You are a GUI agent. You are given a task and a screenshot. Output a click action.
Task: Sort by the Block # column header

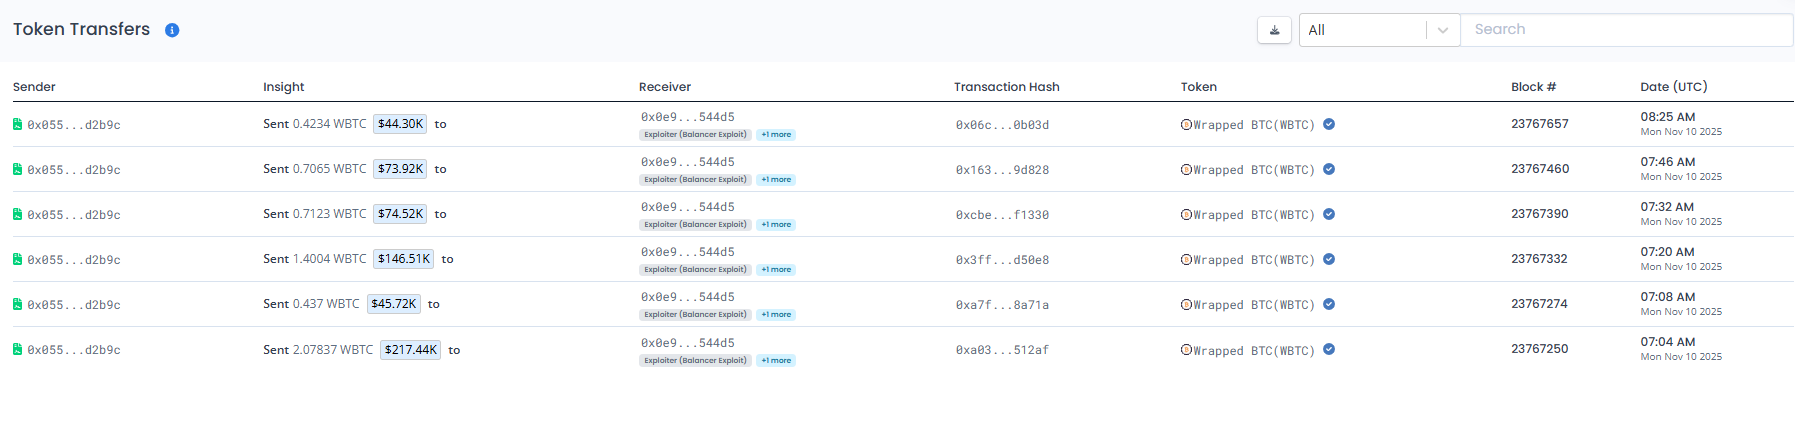pos(1533,87)
